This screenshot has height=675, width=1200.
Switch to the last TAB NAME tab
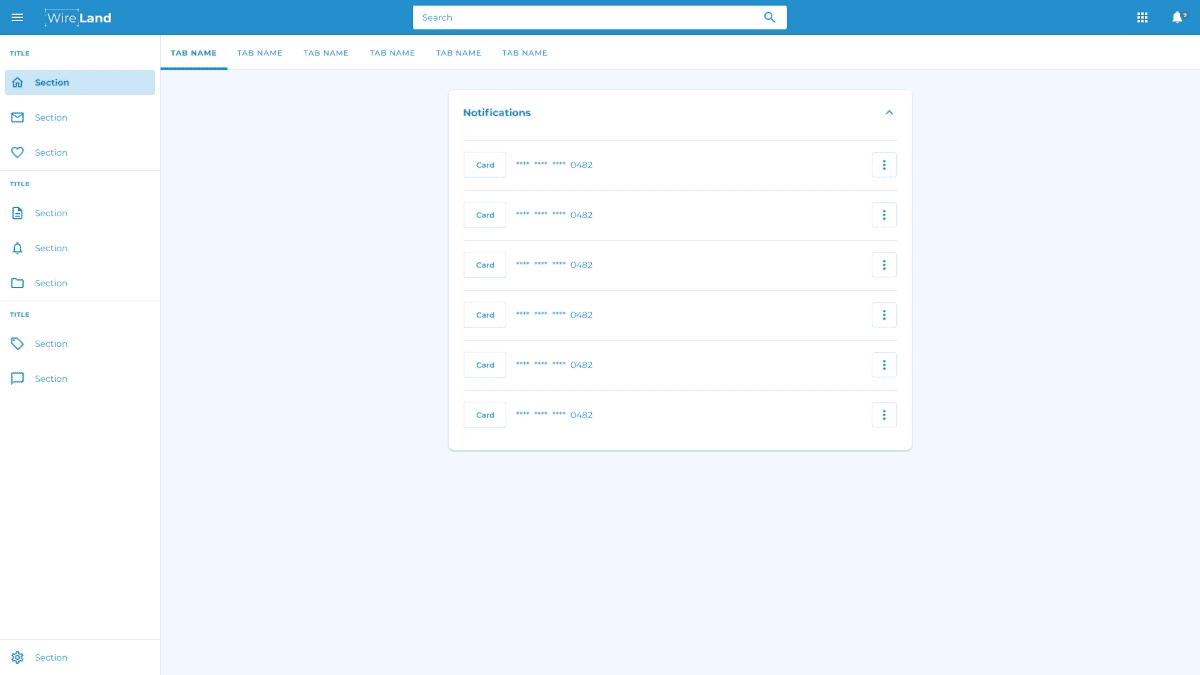(525, 53)
